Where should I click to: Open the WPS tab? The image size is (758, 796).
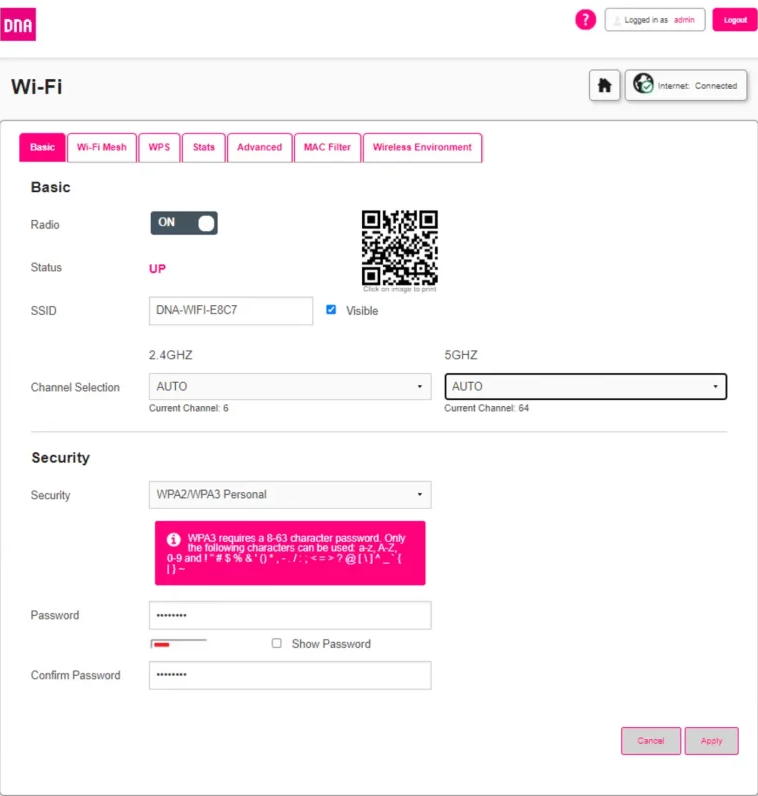coord(159,147)
